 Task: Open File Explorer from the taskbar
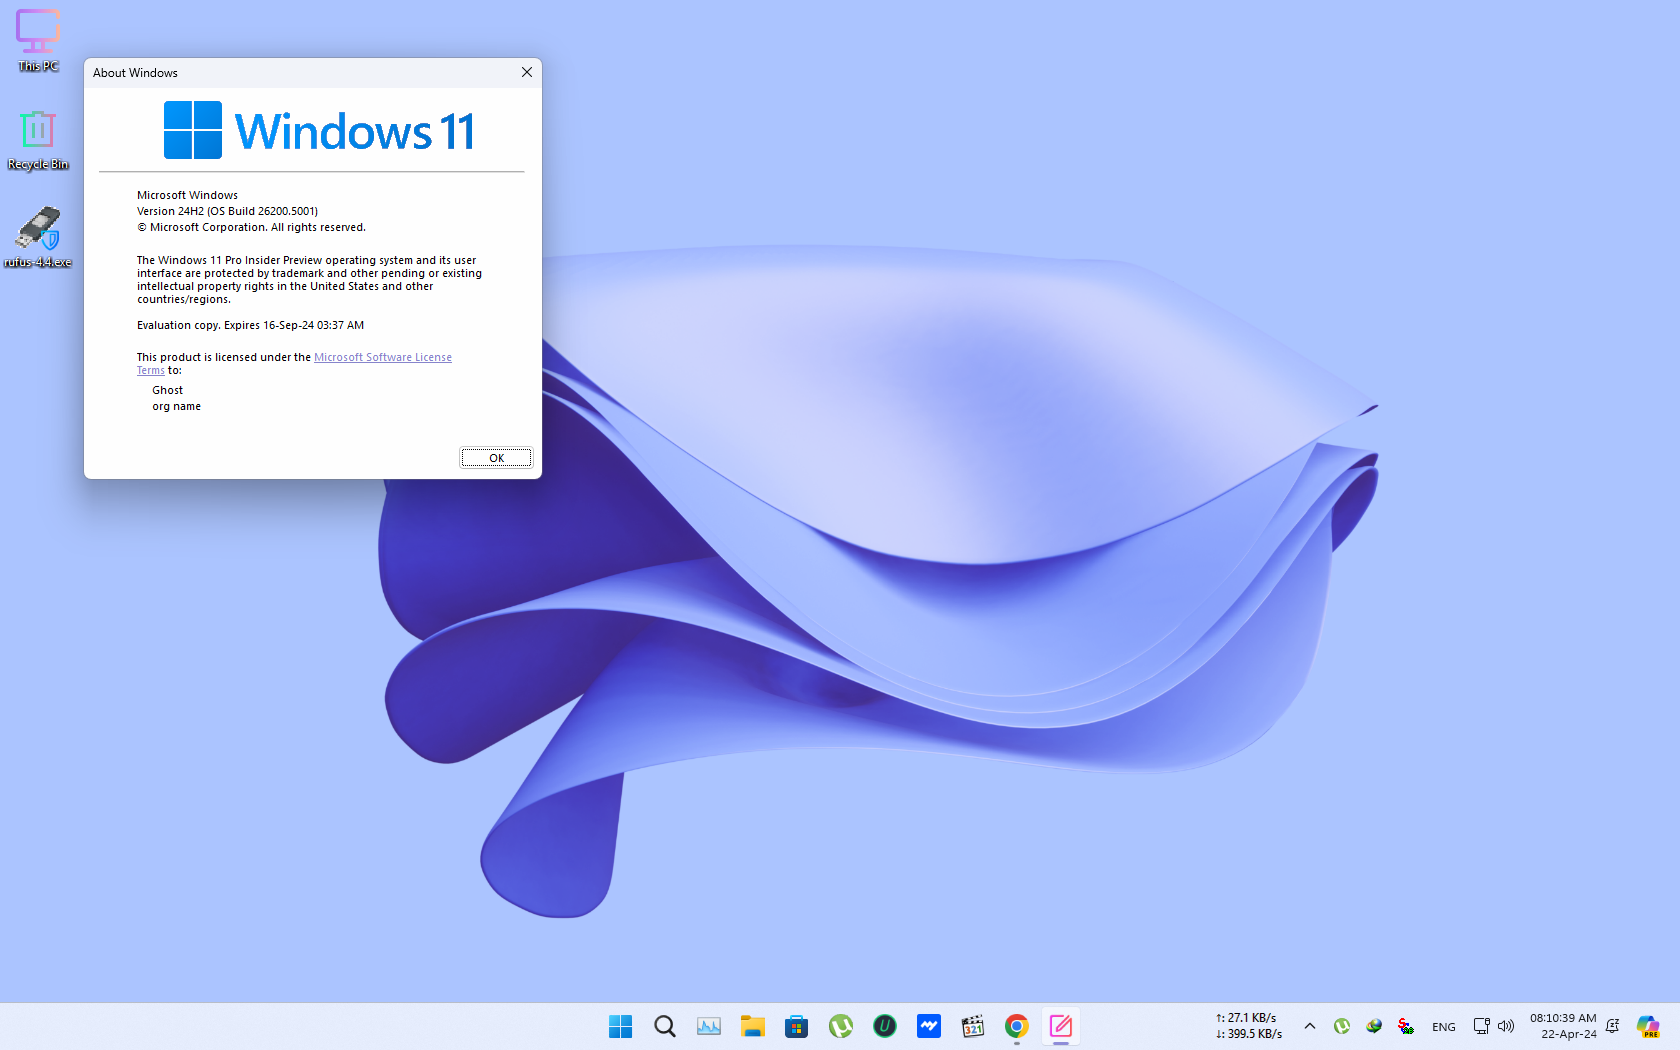[753, 1026]
